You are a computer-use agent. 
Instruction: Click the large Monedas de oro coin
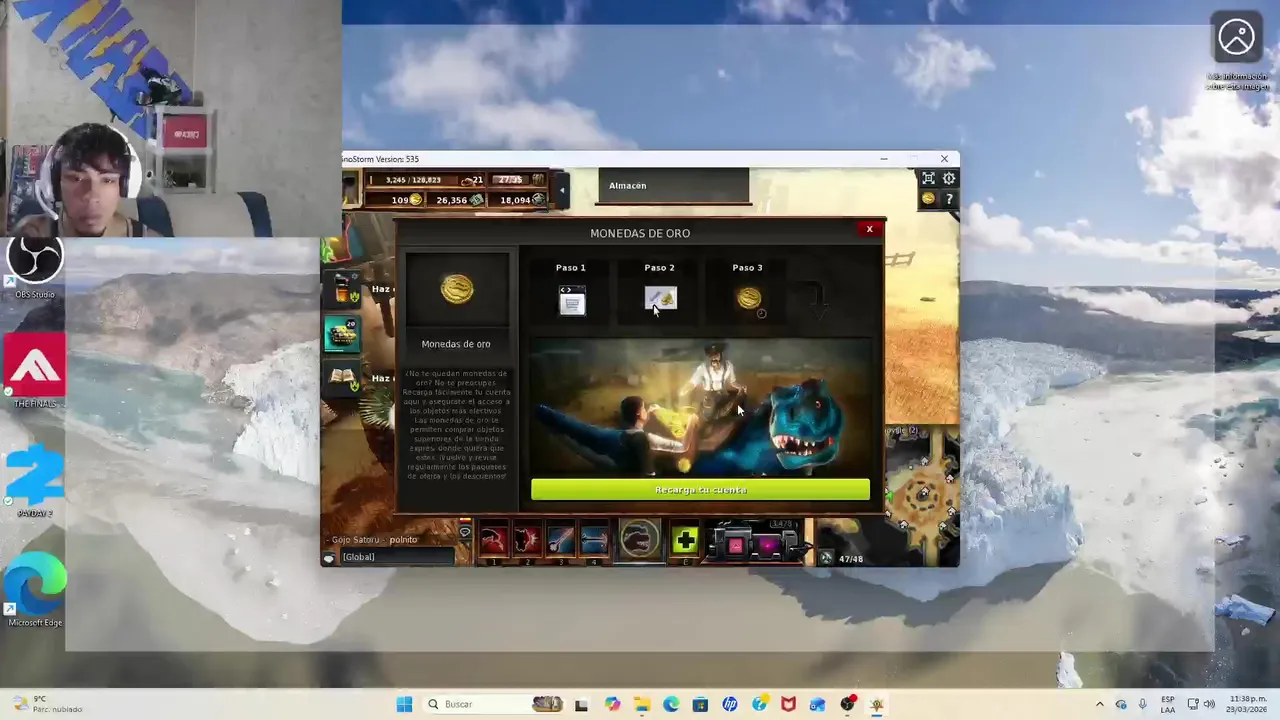457,289
